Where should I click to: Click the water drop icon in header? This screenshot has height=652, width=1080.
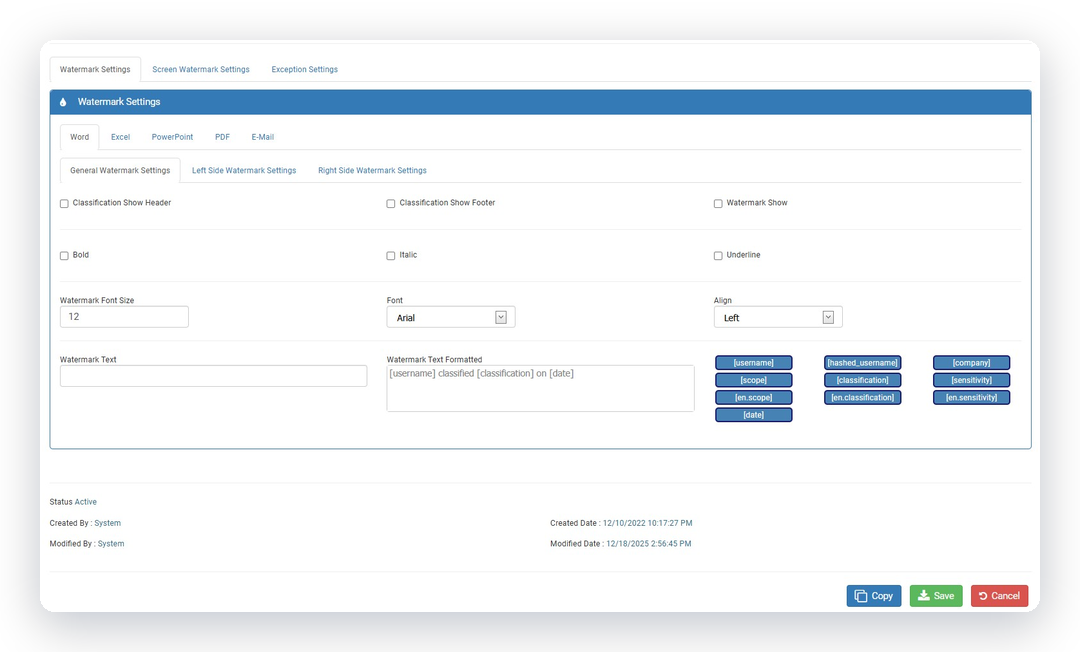[63, 102]
